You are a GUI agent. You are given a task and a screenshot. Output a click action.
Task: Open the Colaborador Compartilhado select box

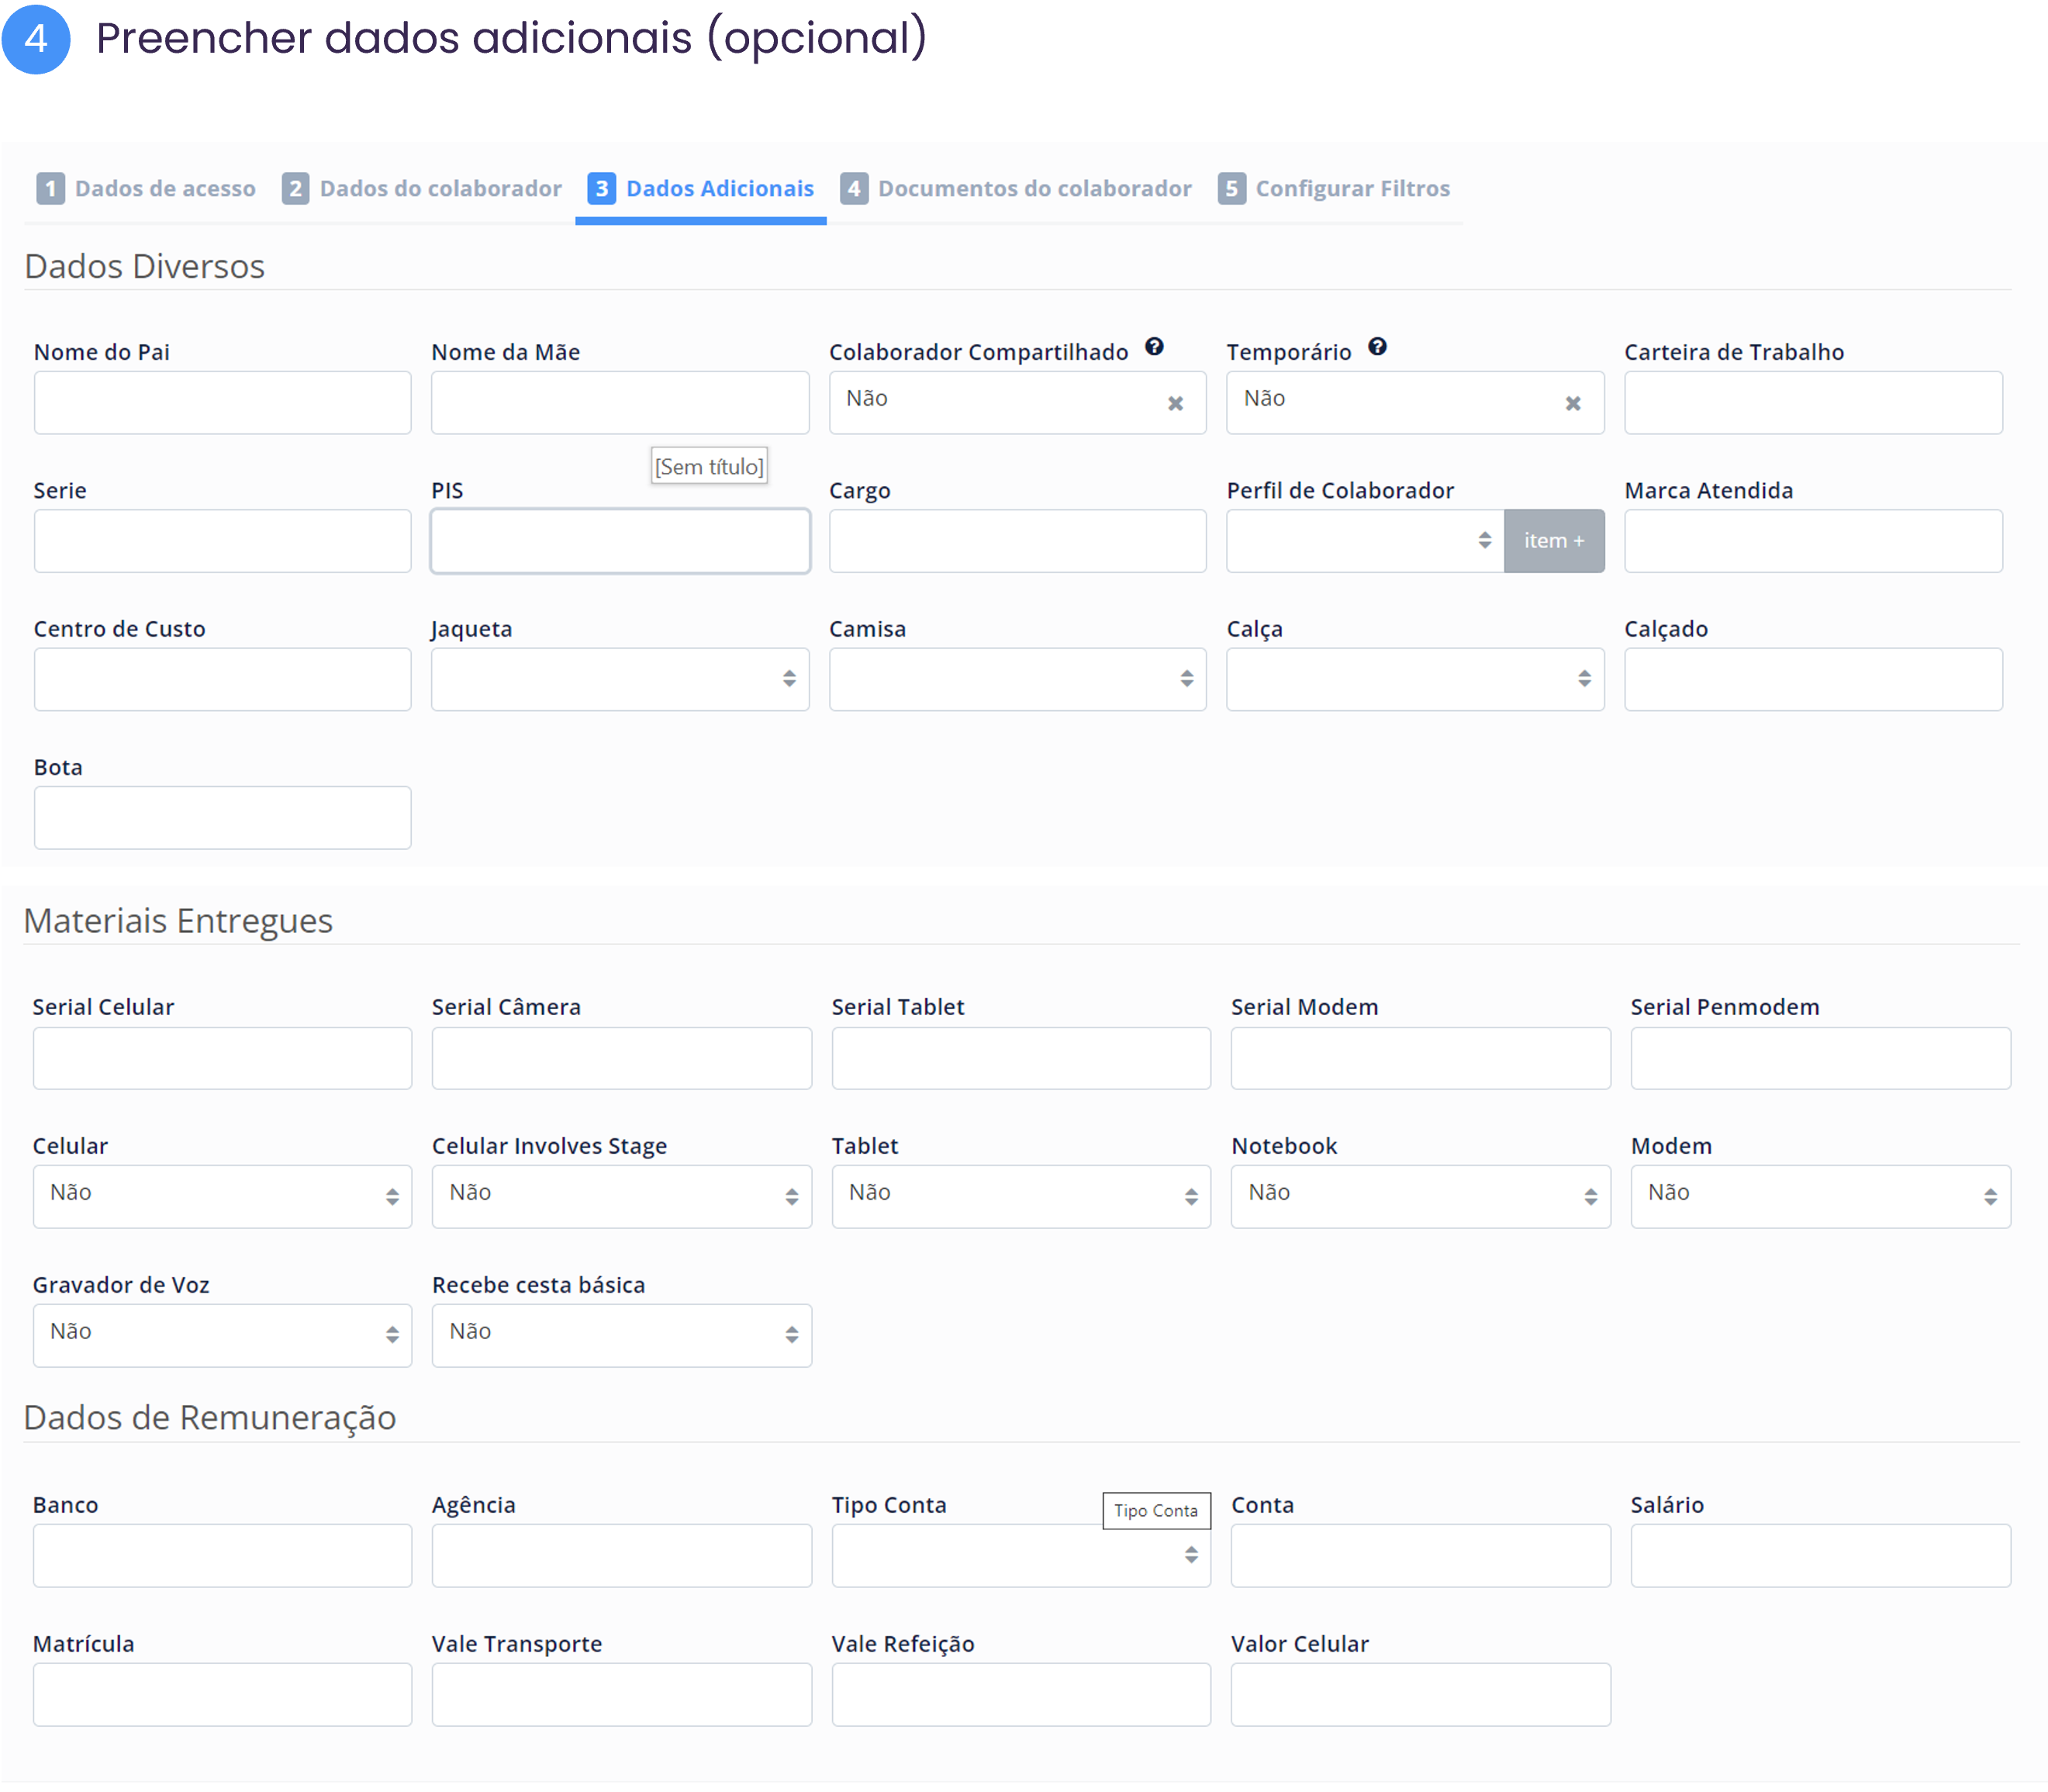point(1017,402)
